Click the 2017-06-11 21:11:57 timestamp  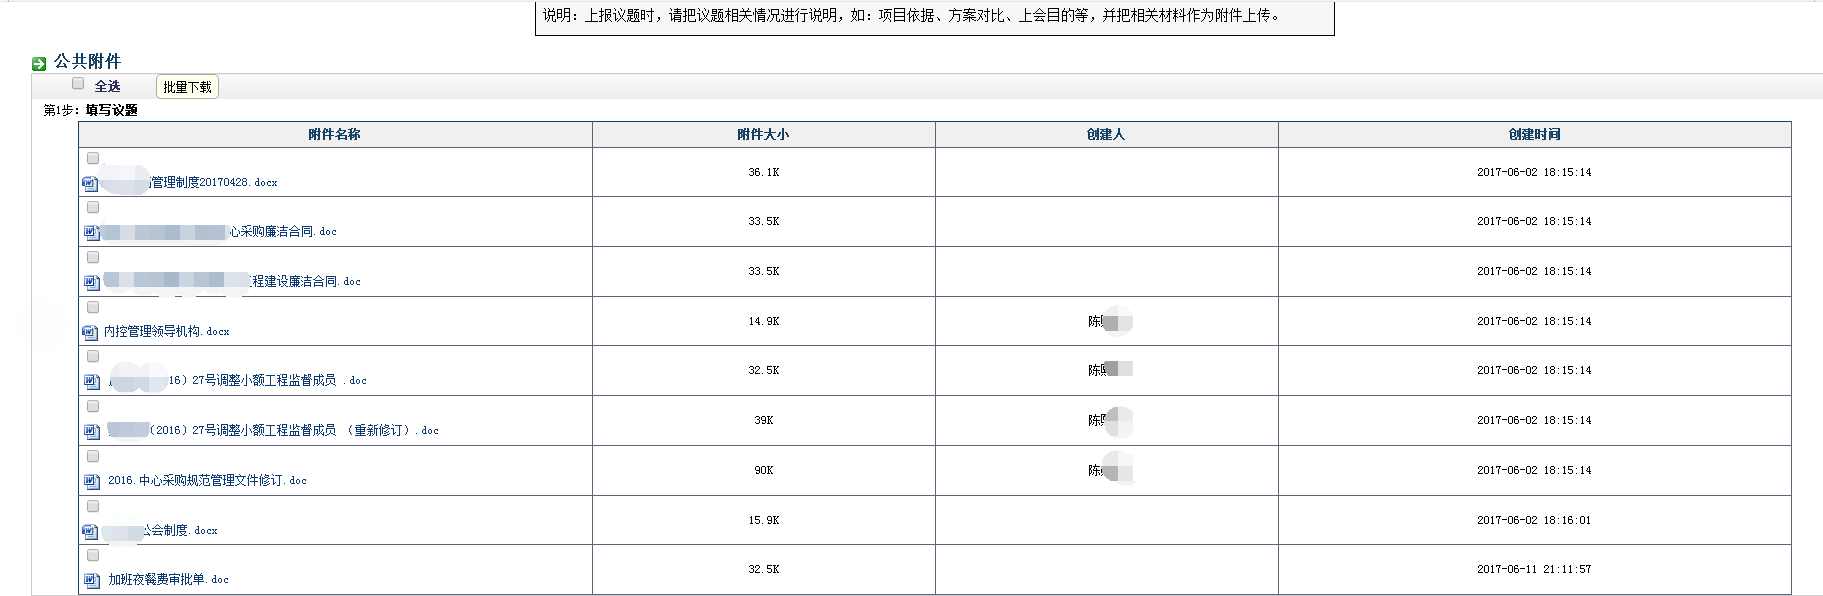[x=1534, y=569]
